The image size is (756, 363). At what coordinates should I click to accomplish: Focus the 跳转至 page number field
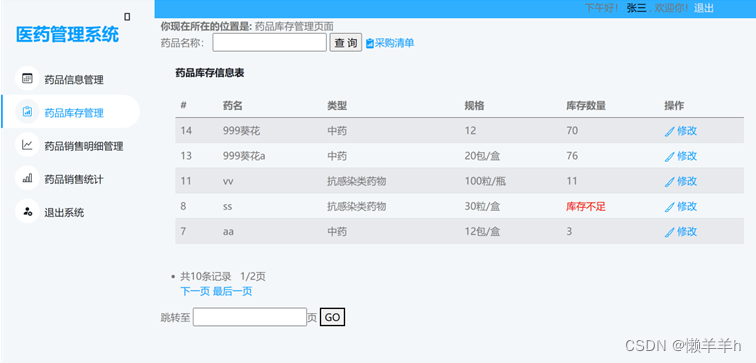click(250, 317)
